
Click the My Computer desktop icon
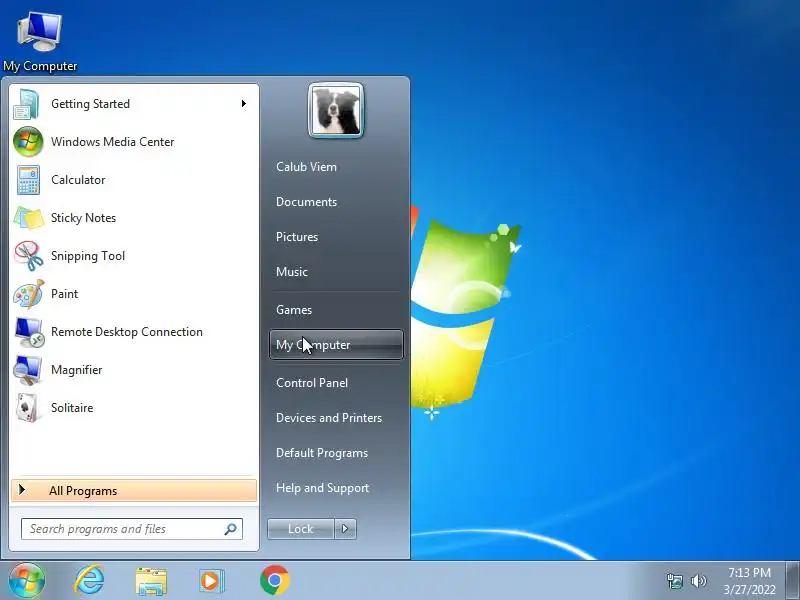pos(40,42)
